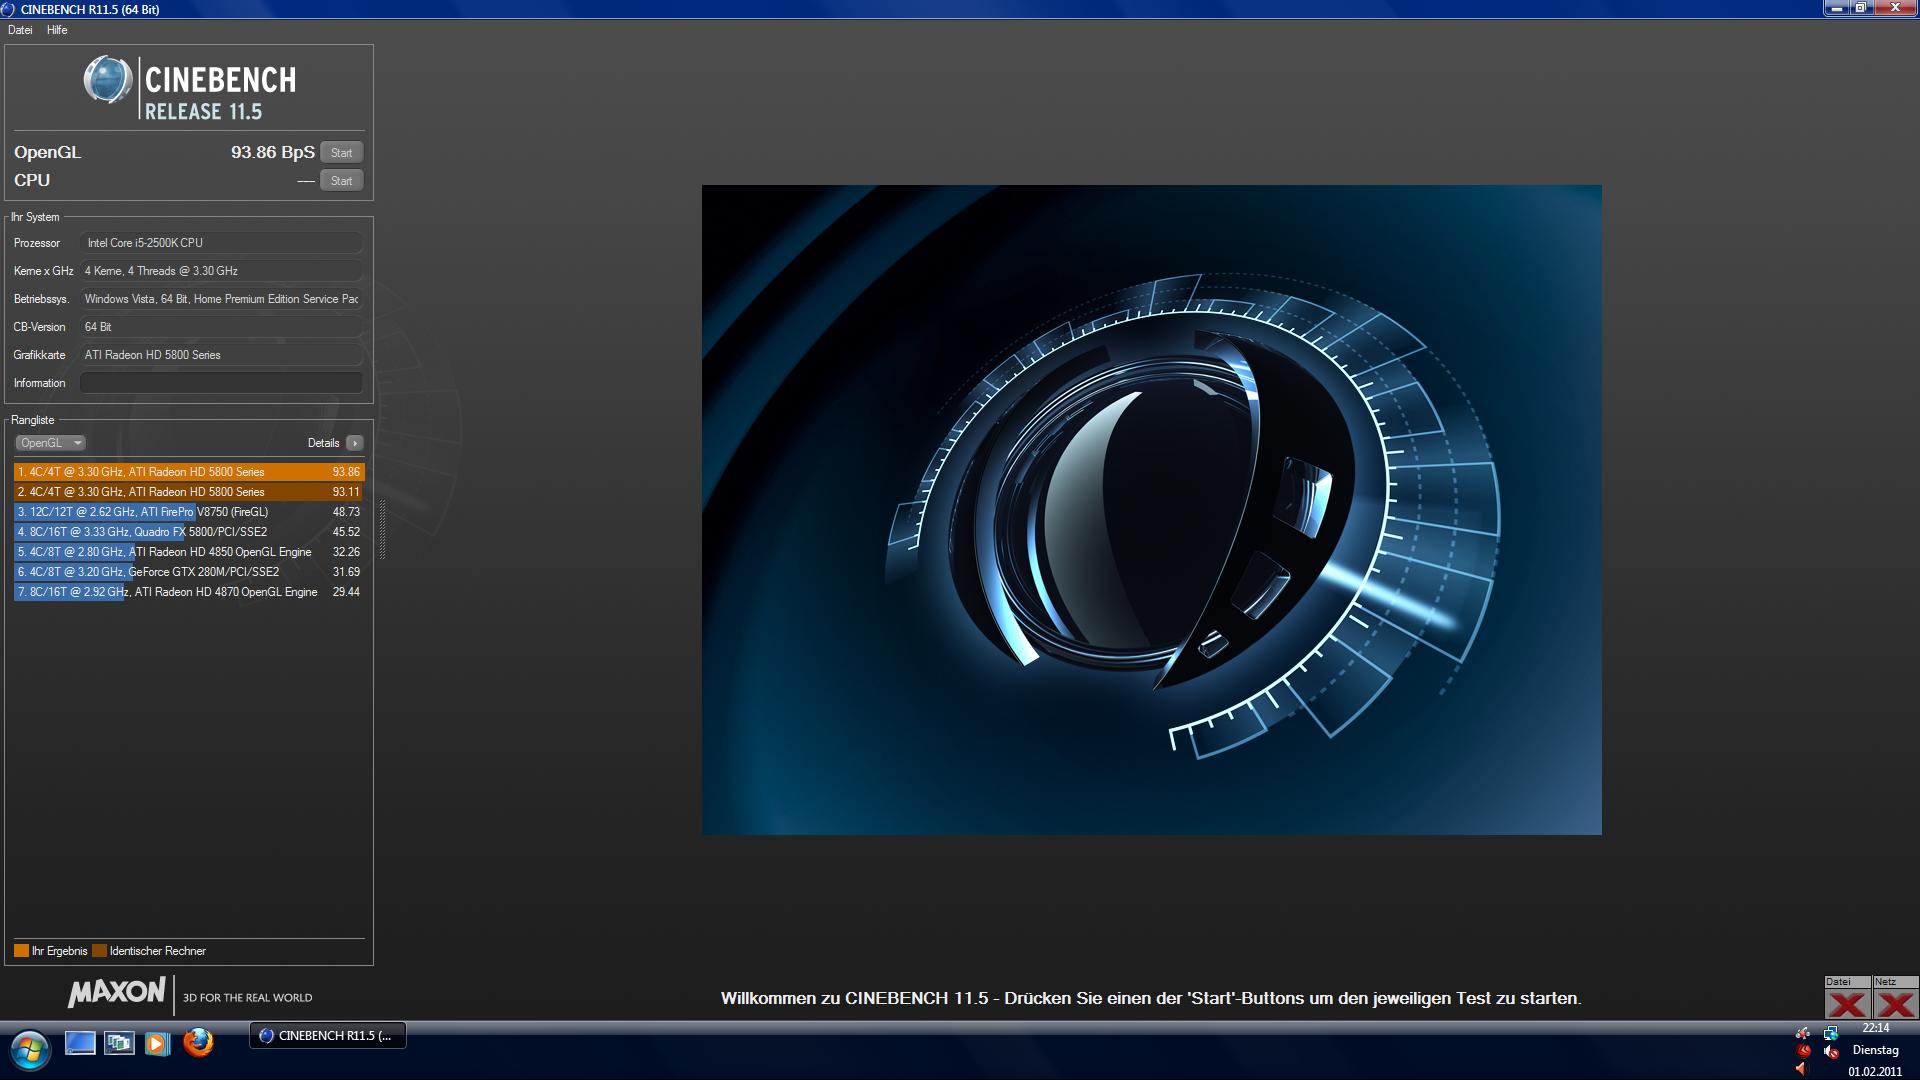This screenshot has width=1920, height=1080.
Task: Launch Windows Media Player from quick launch
Action: click(x=157, y=1043)
